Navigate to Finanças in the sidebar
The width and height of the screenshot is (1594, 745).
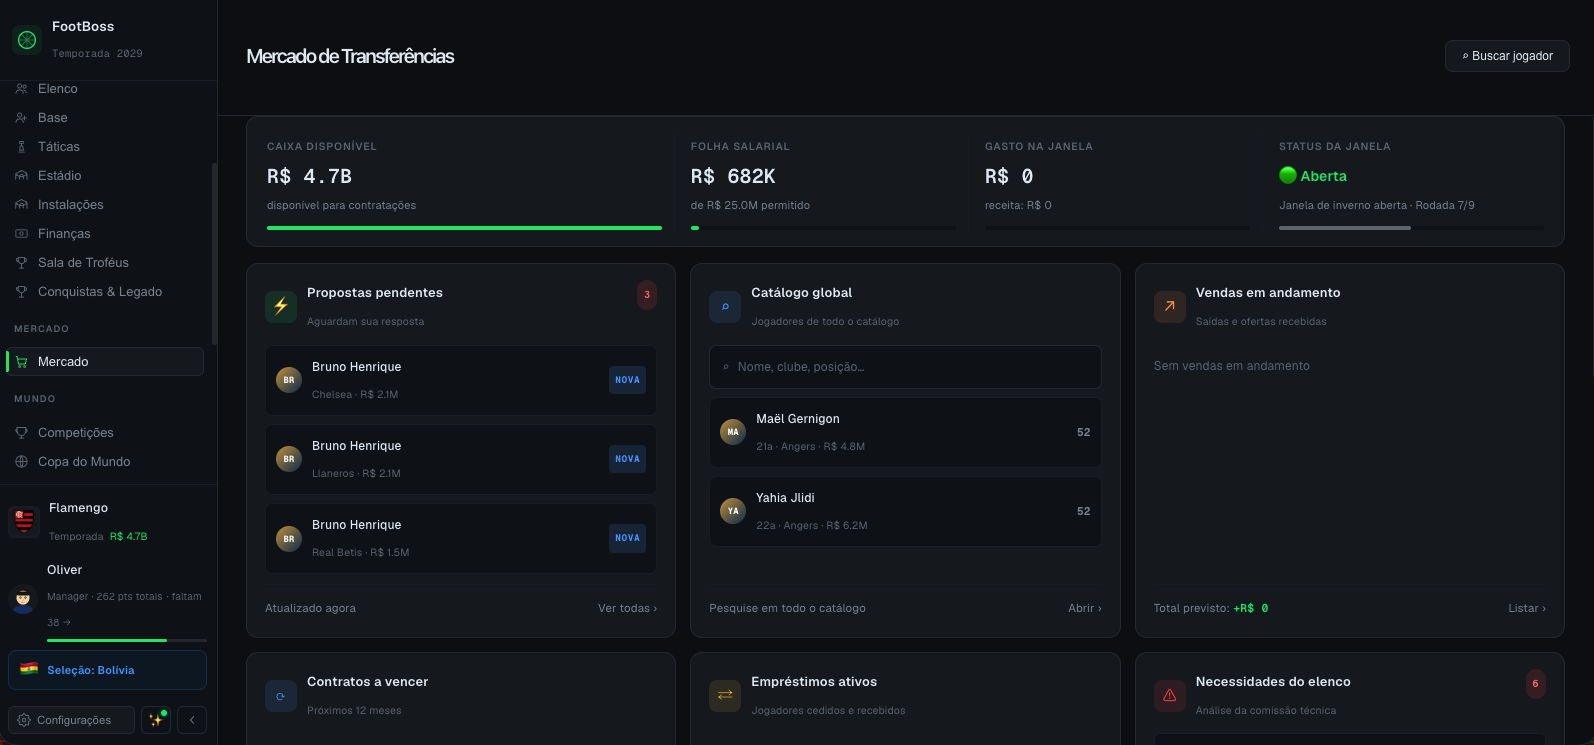[x=106, y=234]
